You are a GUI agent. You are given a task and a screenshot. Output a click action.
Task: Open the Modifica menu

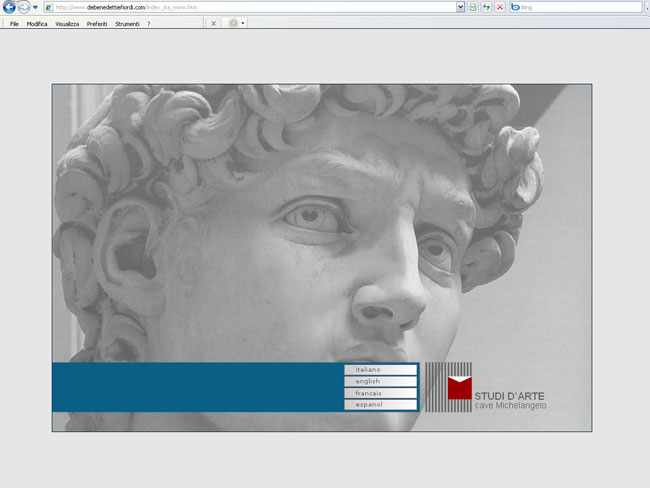pos(37,24)
